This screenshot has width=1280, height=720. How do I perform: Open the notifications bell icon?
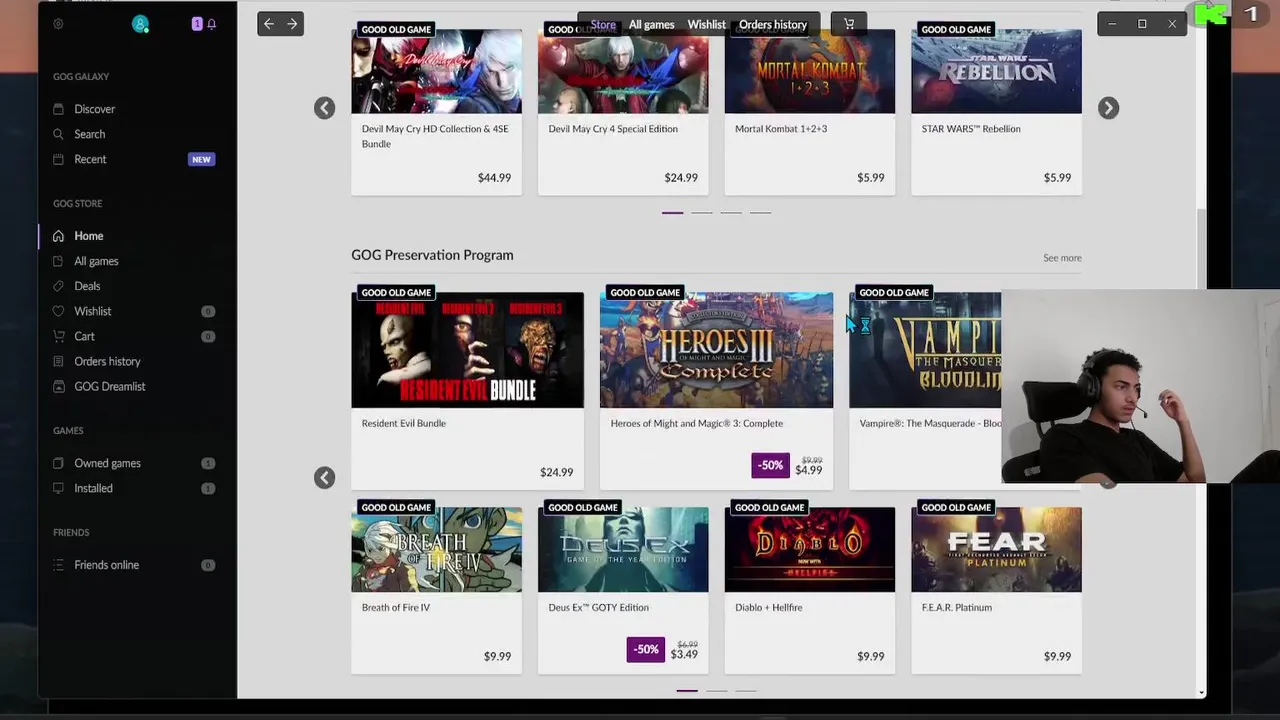211,24
